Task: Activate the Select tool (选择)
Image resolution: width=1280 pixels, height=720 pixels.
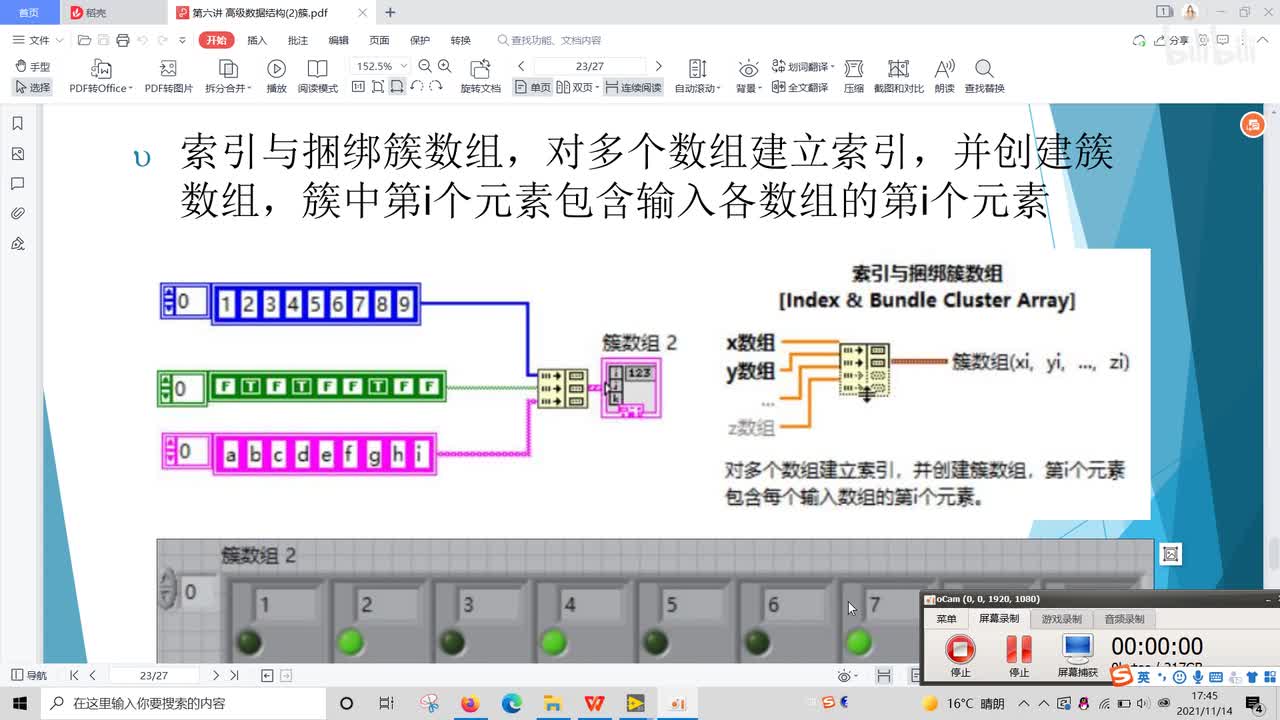Action: 33,88
